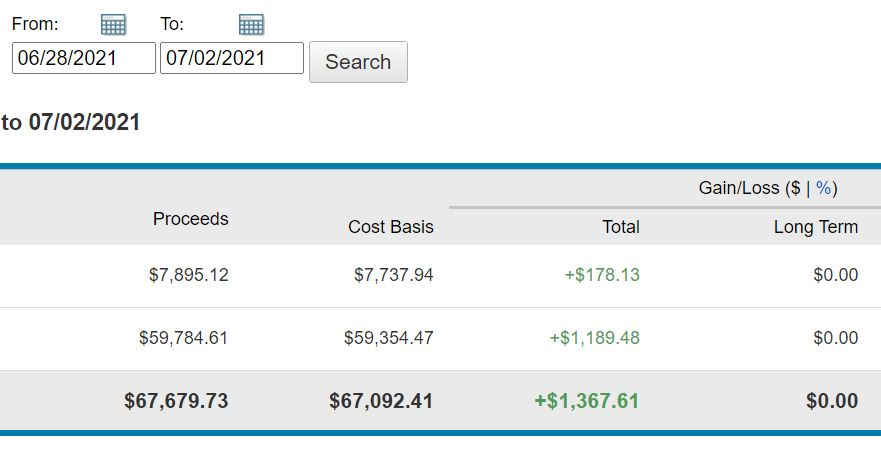Screen dimensions: 881x475
Task: Click the Long Term column header
Action: (815, 227)
